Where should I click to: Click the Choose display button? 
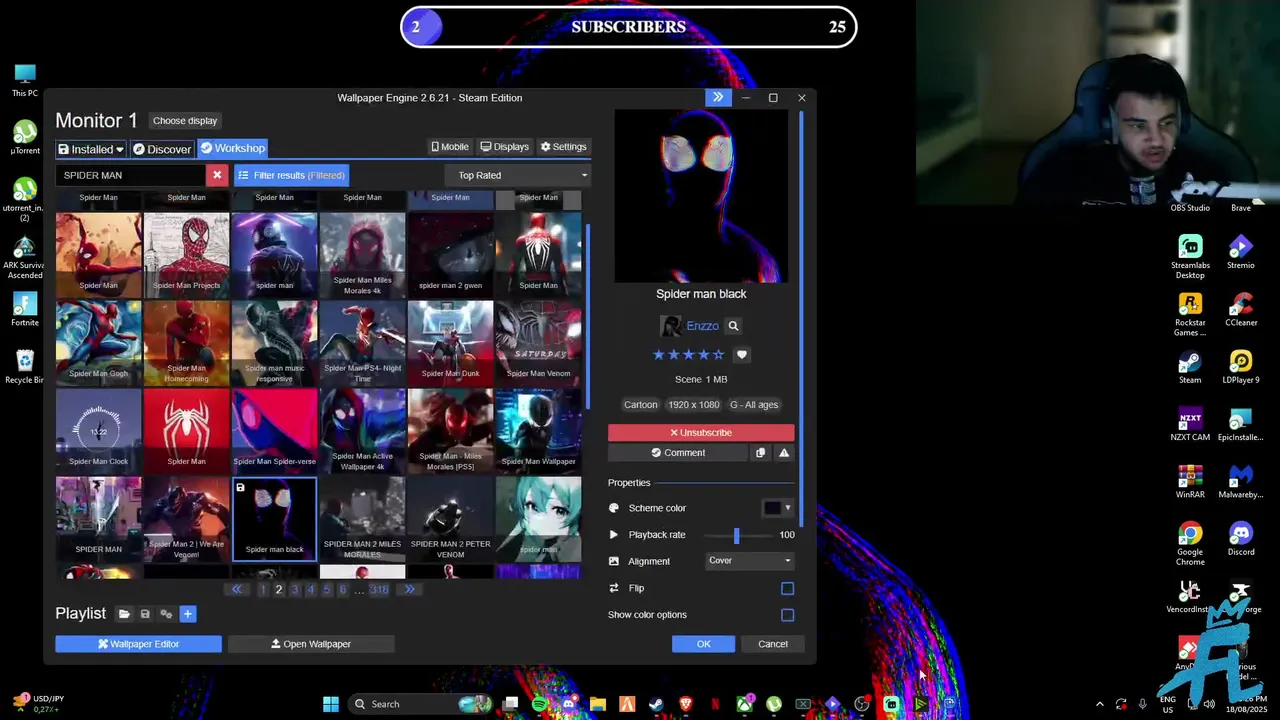[185, 121]
